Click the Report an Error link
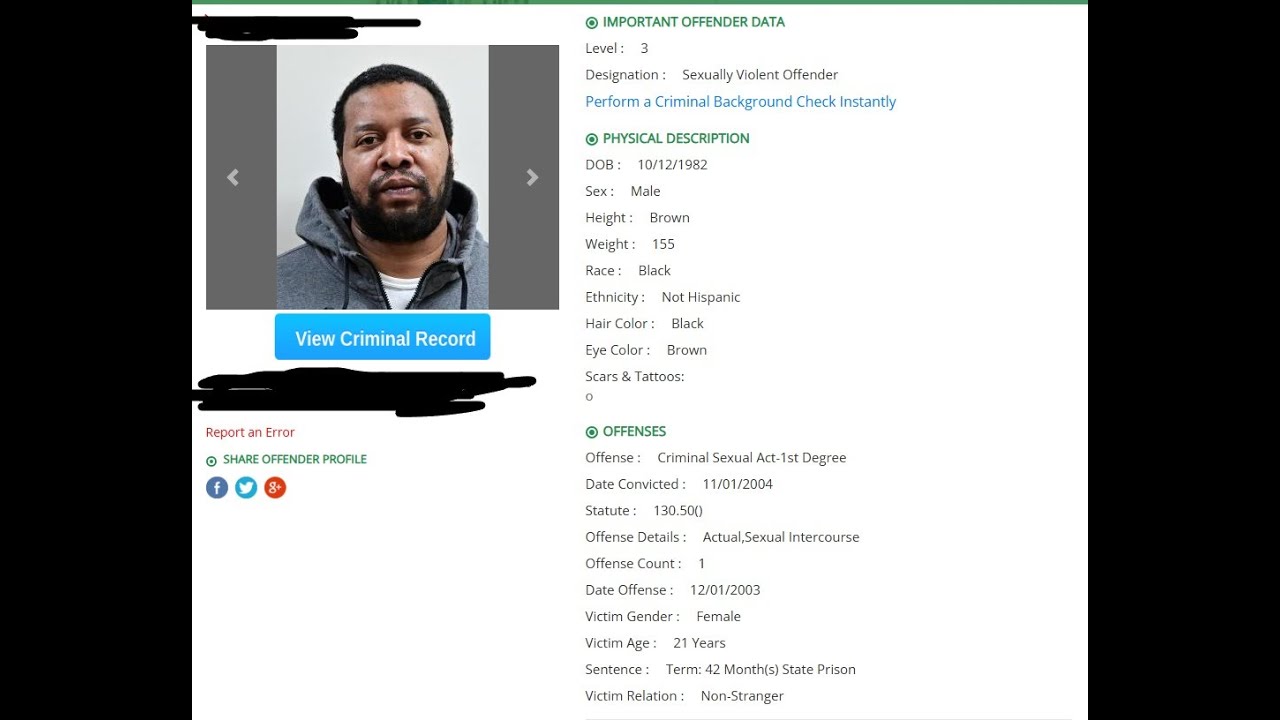This screenshot has width=1280, height=720. 250,432
